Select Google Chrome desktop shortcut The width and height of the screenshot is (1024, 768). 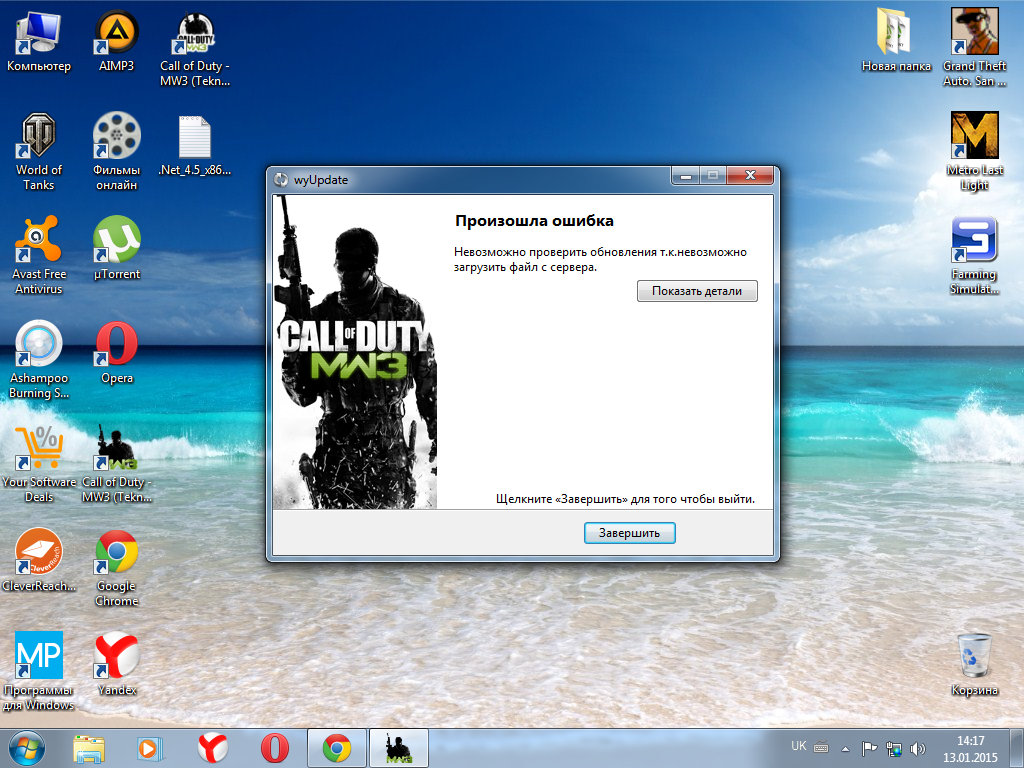click(x=116, y=568)
